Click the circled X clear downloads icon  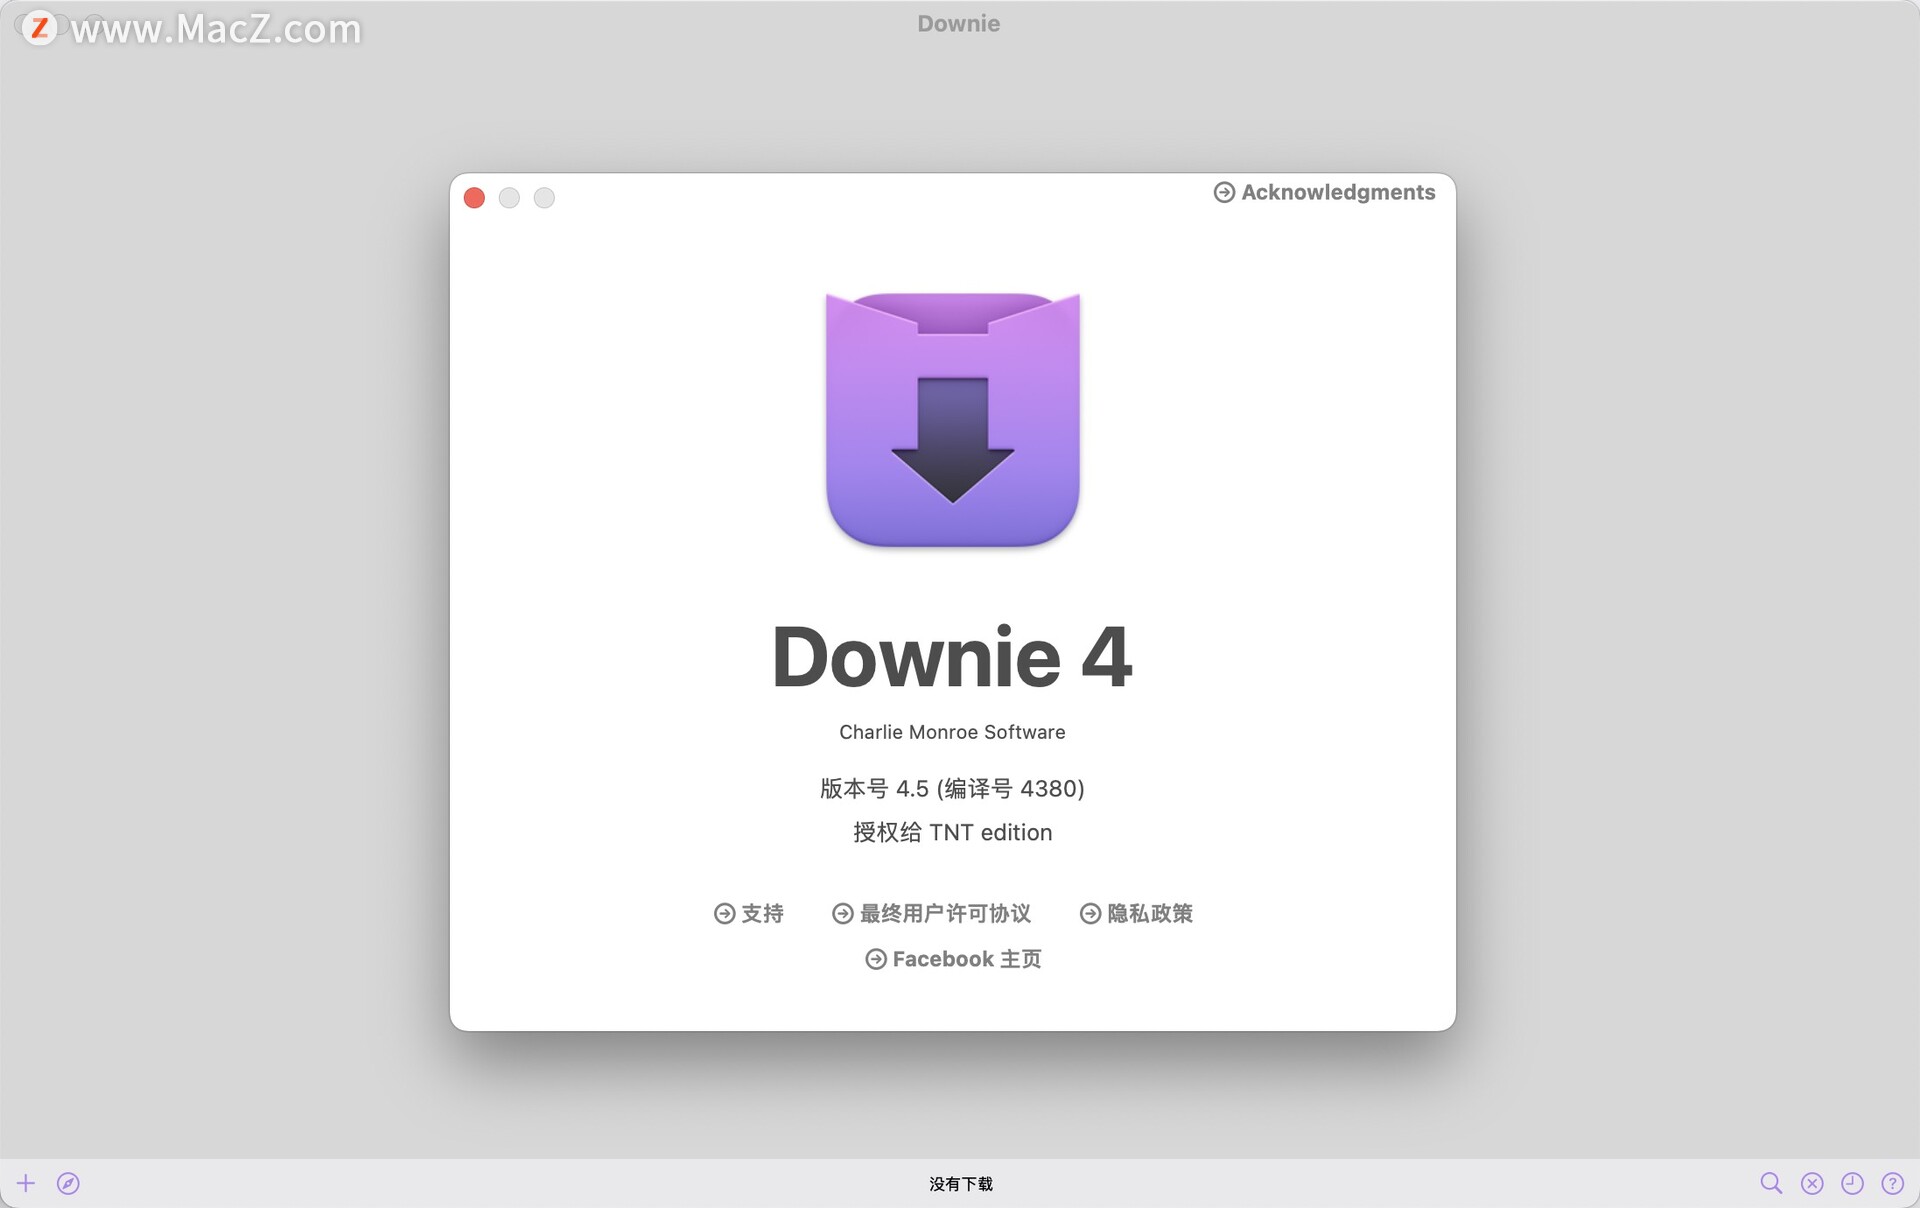coord(1812,1183)
